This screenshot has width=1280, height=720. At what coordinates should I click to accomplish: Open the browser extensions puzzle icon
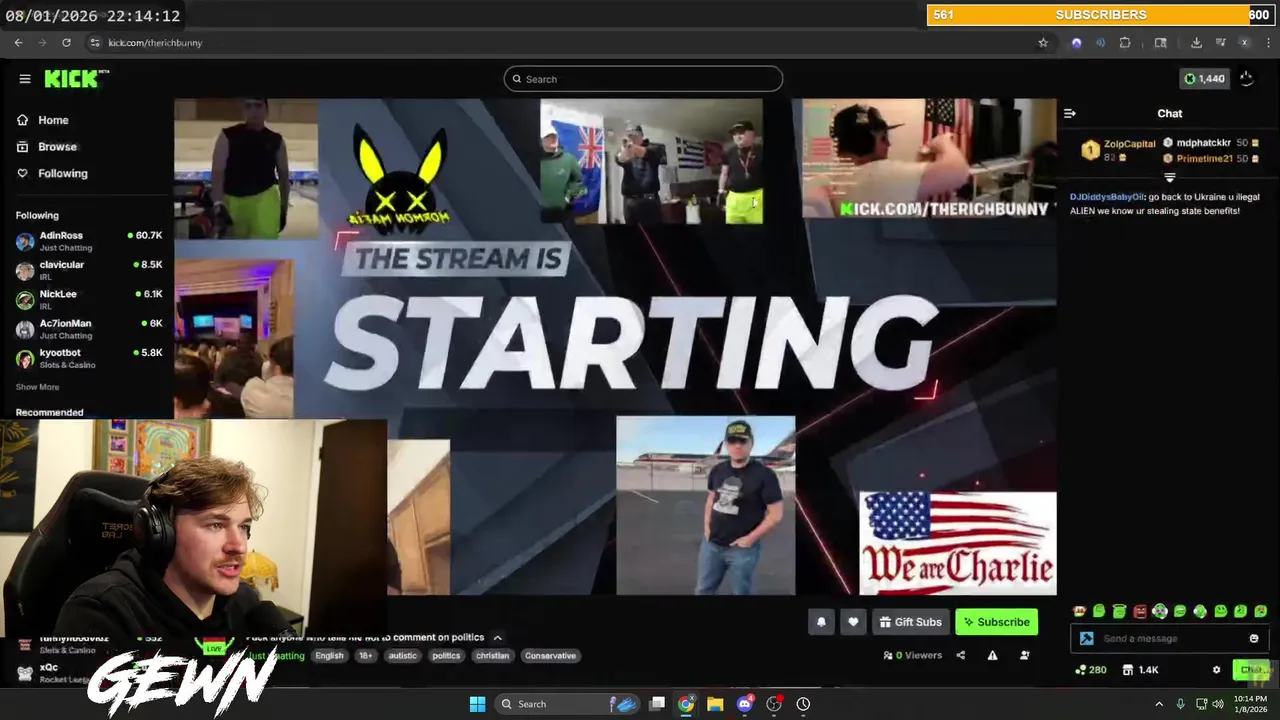[x=1125, y=43]
